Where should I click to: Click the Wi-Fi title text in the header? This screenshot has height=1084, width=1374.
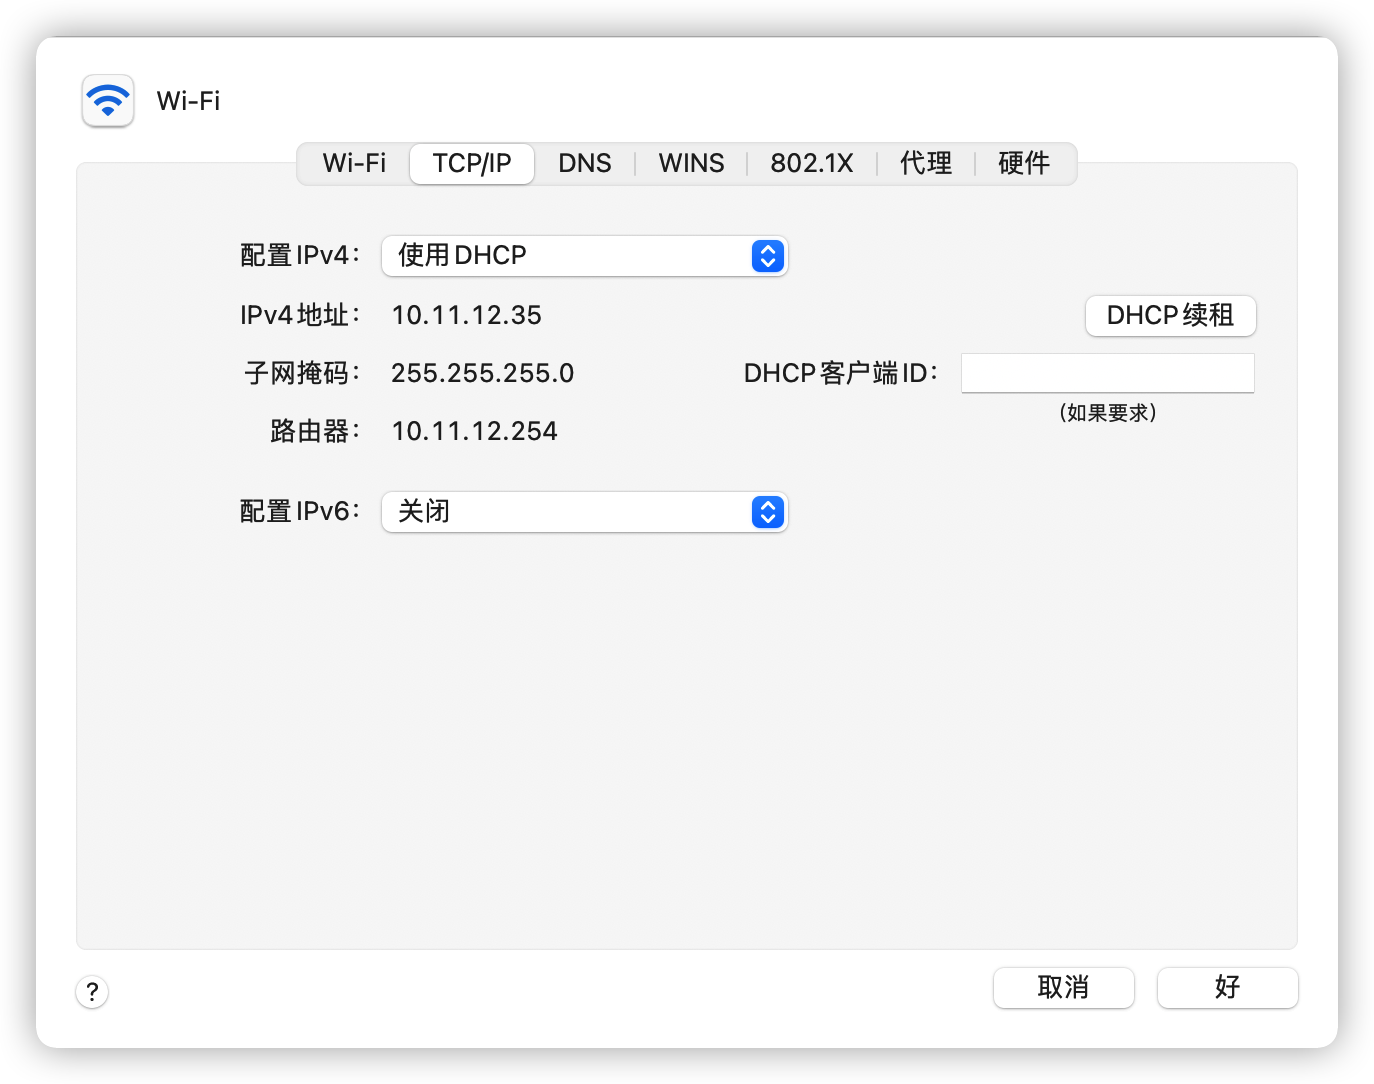coord(189,101)
